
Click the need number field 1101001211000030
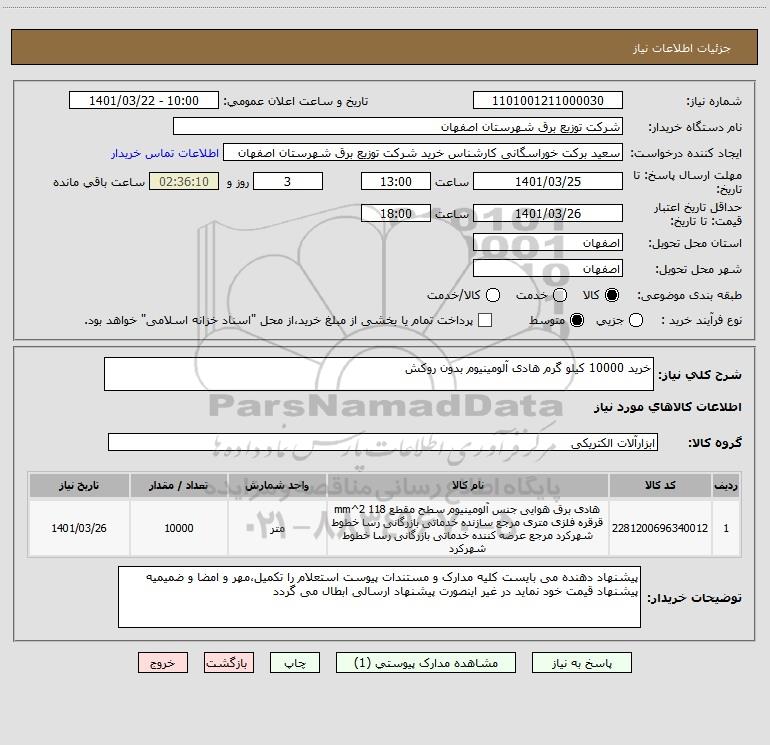click(x=548, y=101)
